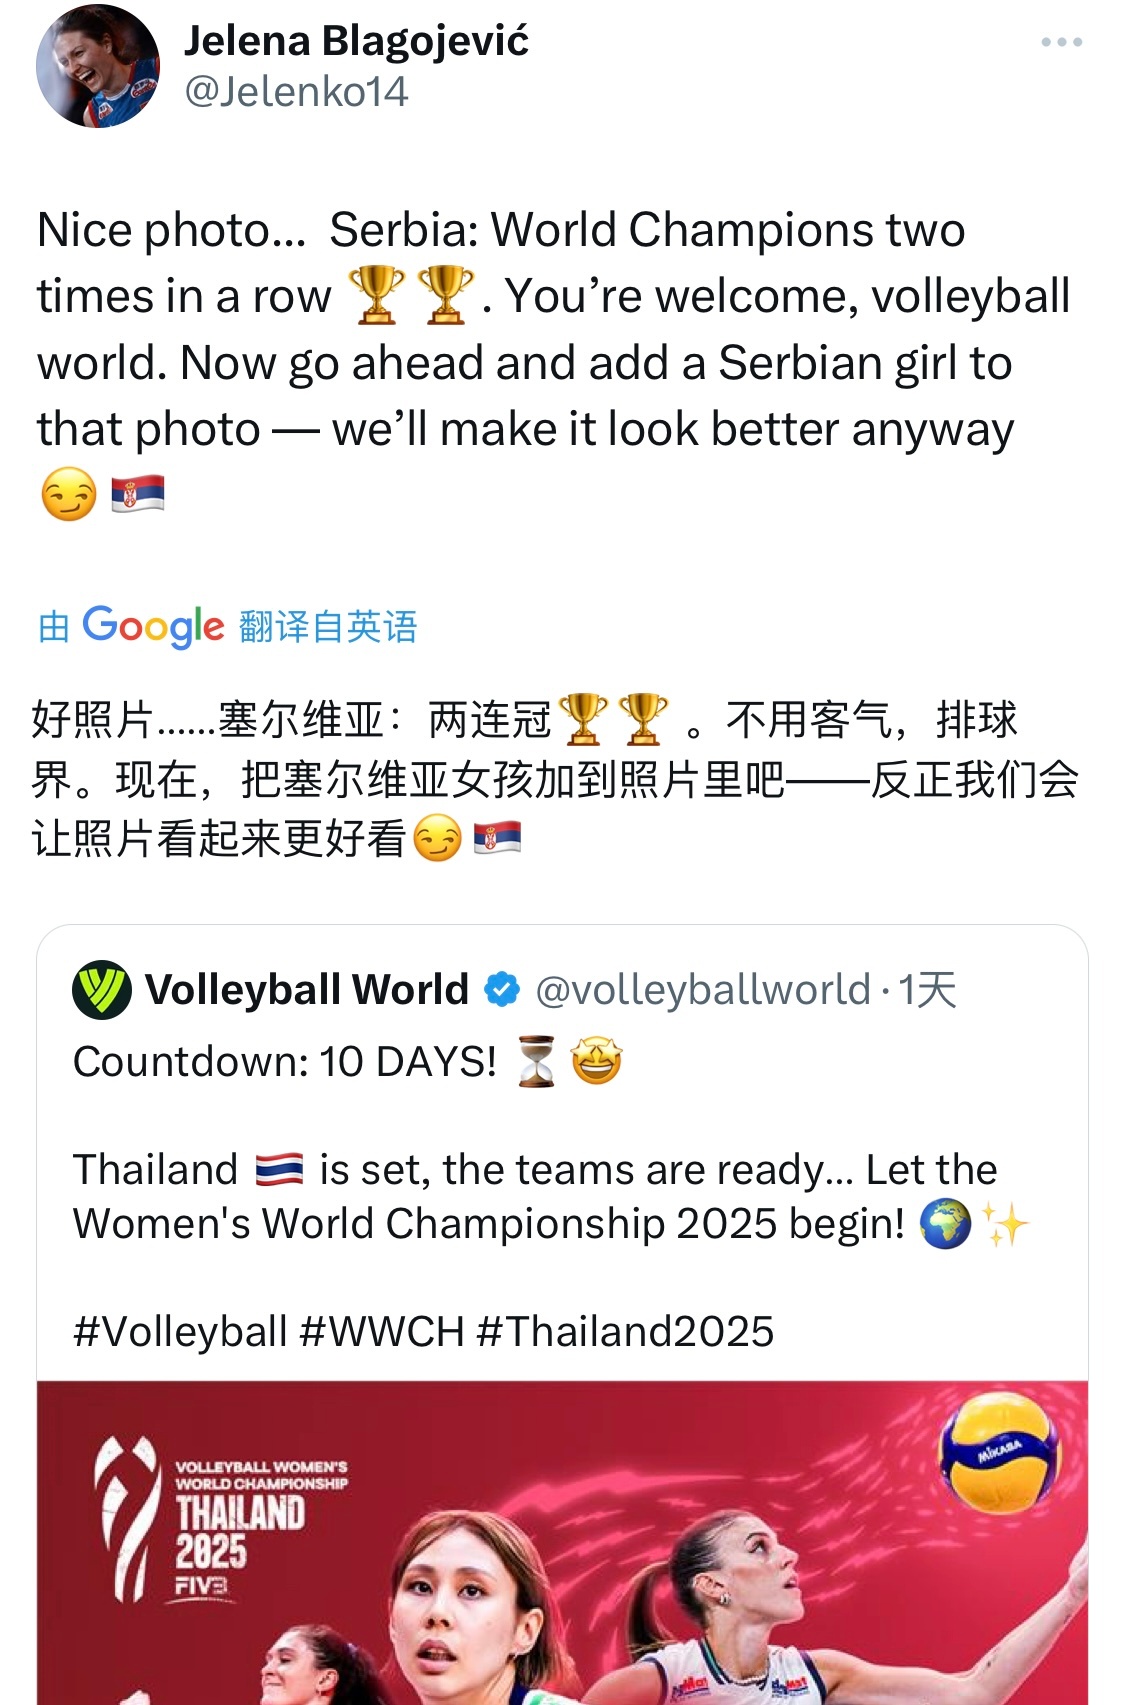Open the #WWCH hashtag

[382, 1332]
